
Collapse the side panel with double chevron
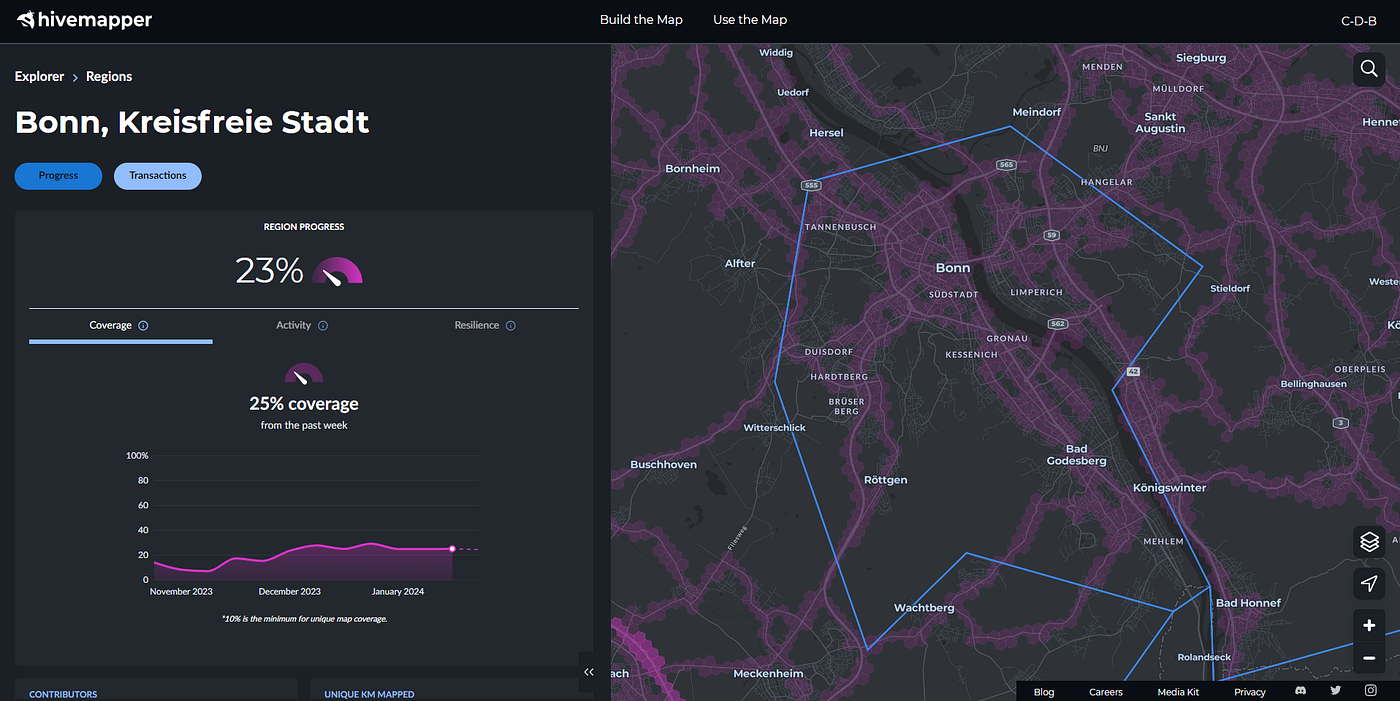click(589, 673)
